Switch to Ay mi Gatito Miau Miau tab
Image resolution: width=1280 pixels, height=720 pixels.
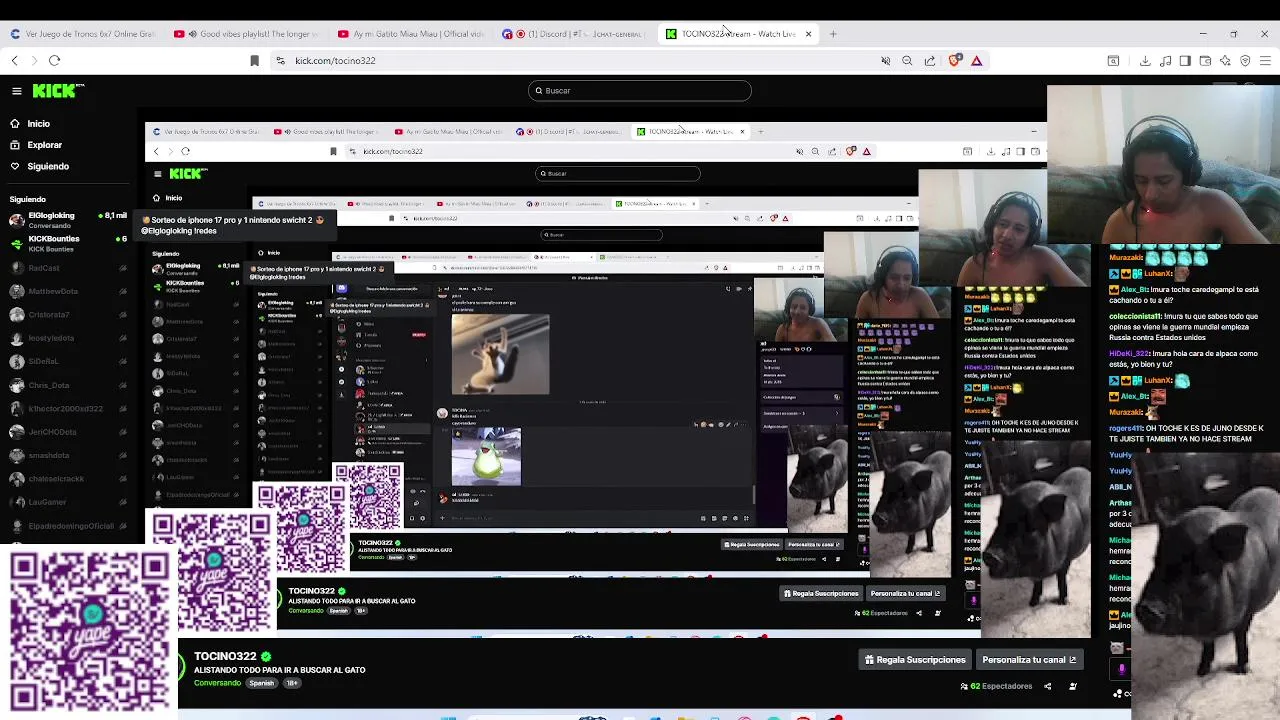[410, 34]
